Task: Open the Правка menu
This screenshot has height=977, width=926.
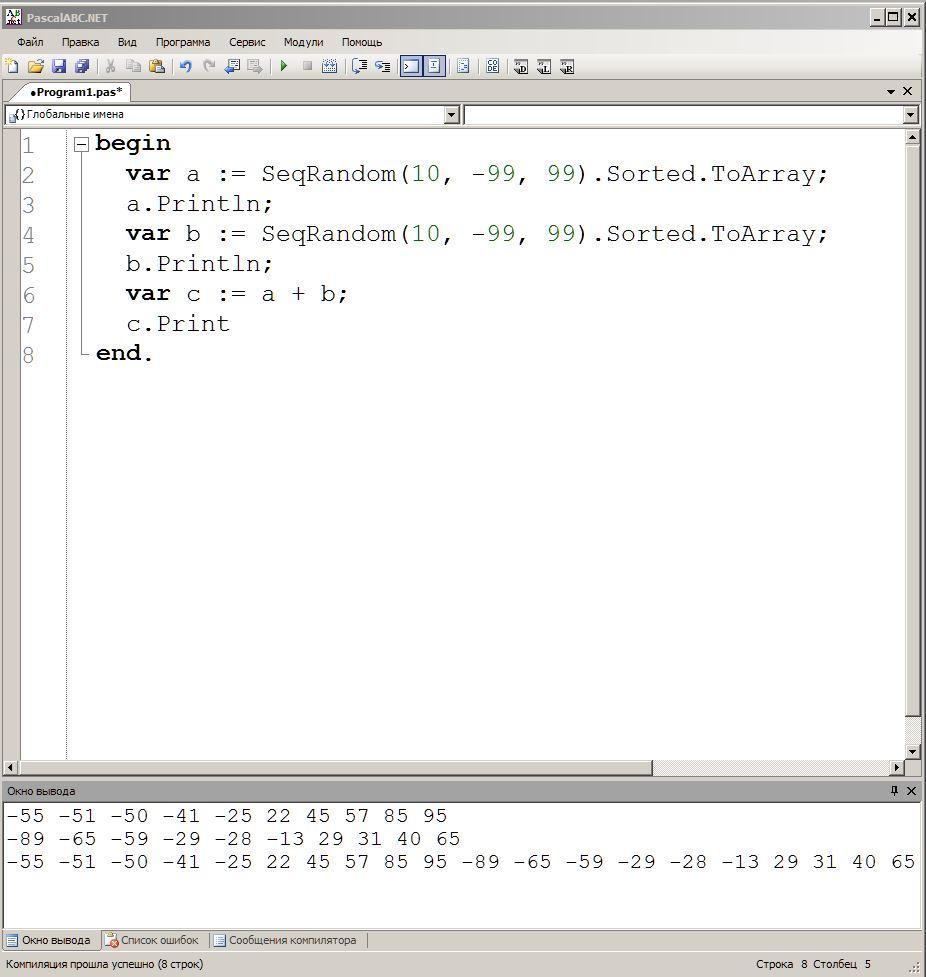Action: [80, 42]
